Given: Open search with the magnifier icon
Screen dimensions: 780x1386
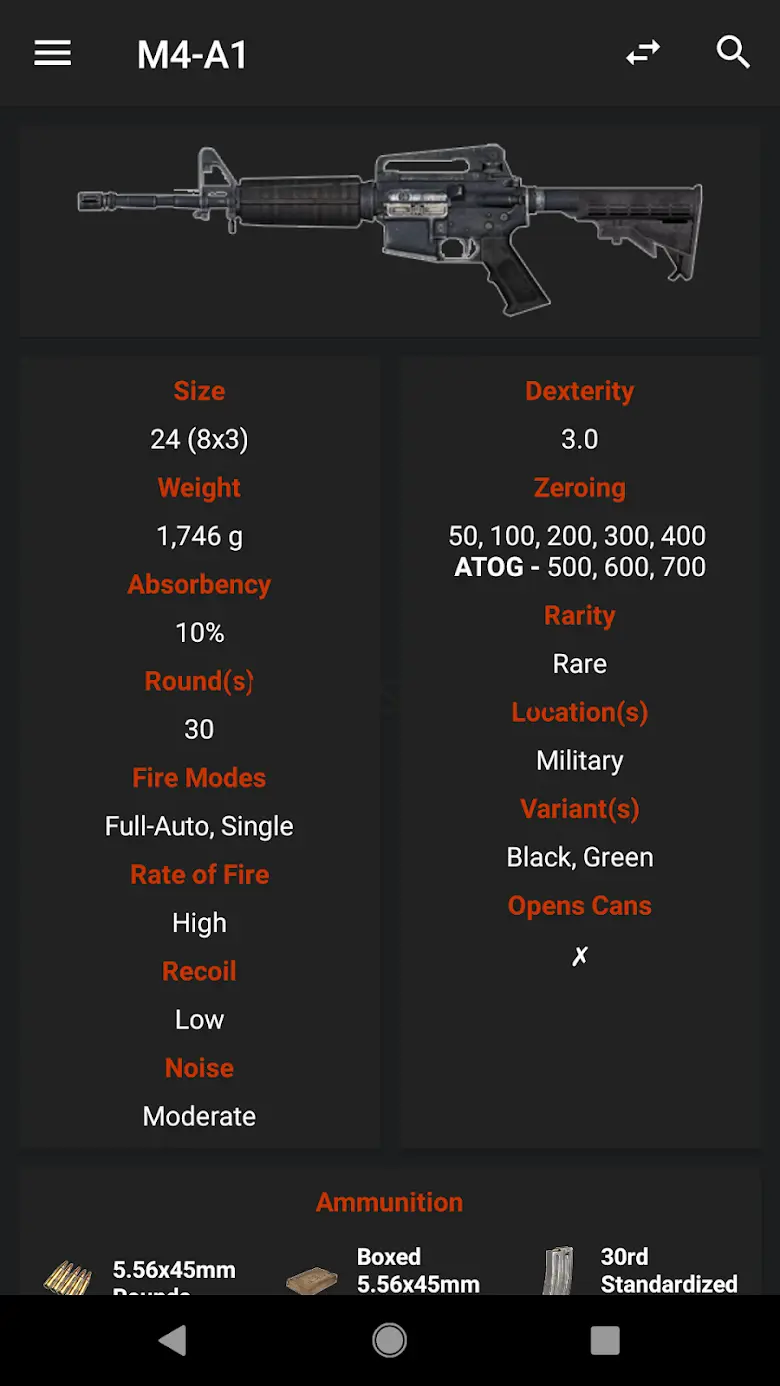Looking at the screenshot, I should click(x=733, y=53).
